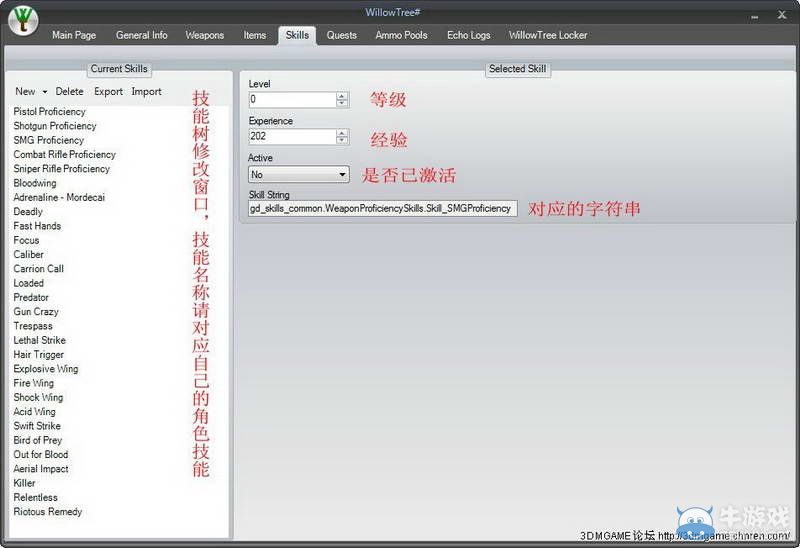Image resolution: width=800 pixels, height=548 pixels.
Task: Select the Out for Blood skill
Action: click(x=41, y=454)
